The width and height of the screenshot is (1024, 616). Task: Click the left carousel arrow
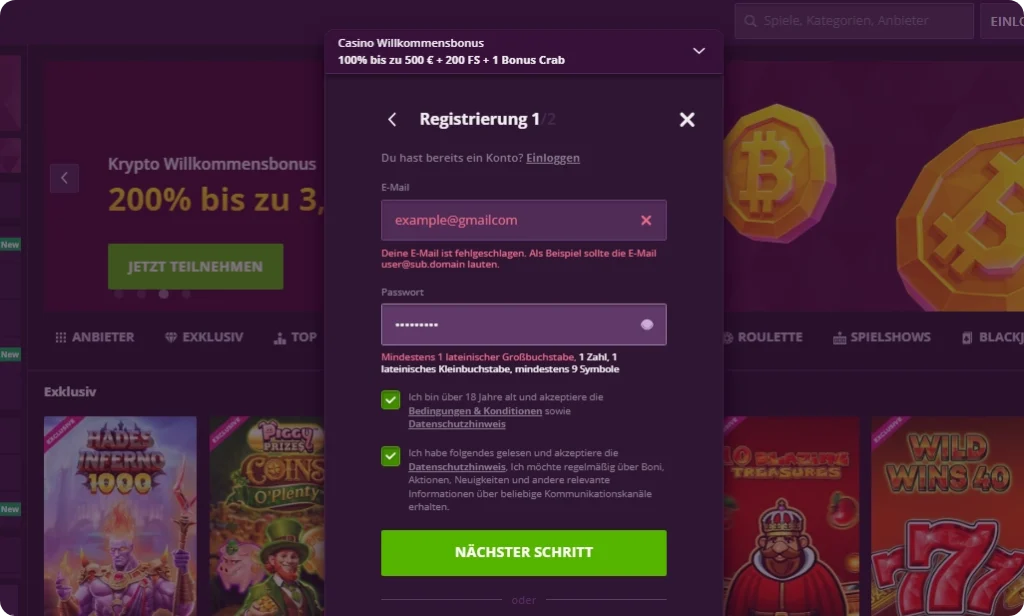click(x=64, y=178)
